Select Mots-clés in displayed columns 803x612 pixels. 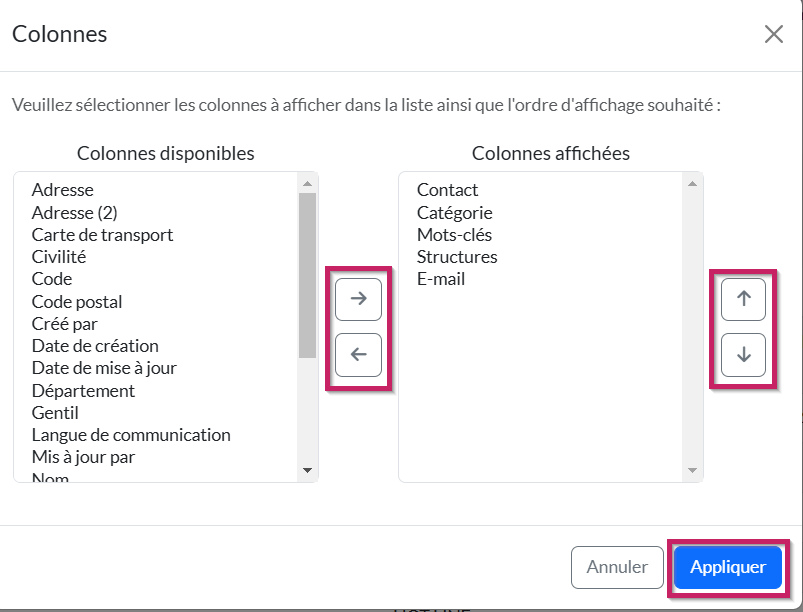[454, 235]
